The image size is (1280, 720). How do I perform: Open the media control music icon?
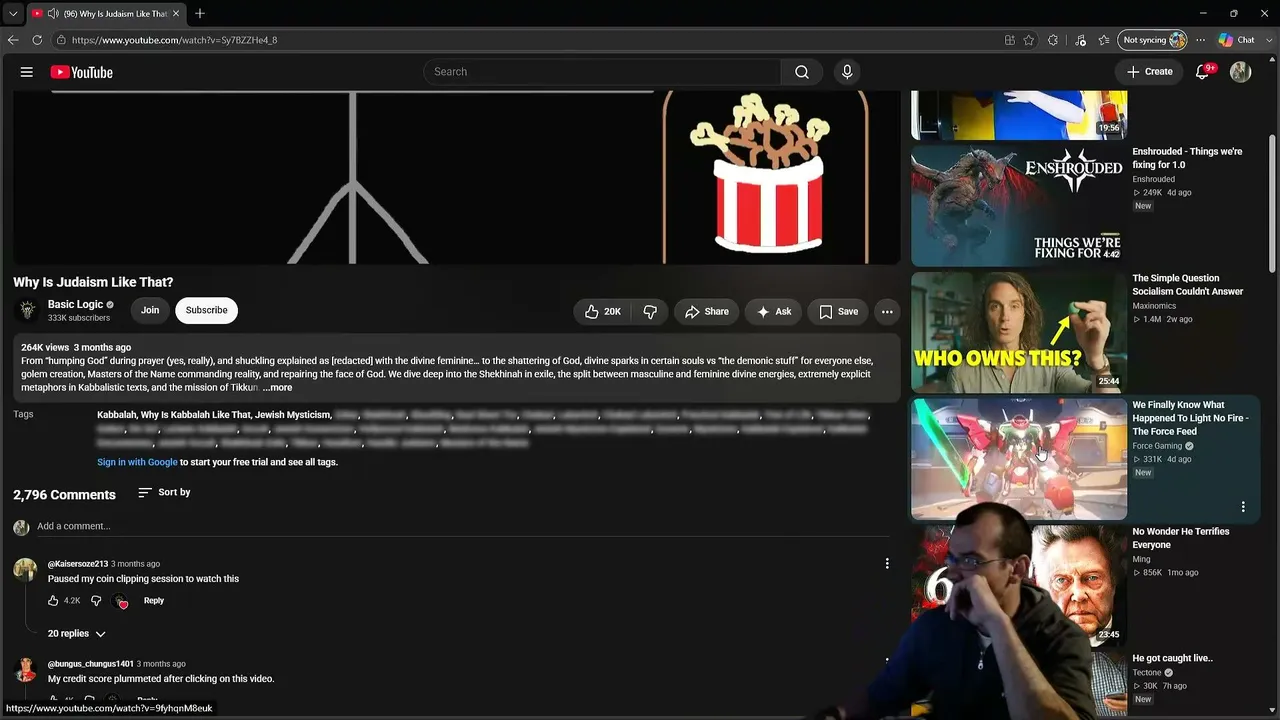[x=1080, y=40]
